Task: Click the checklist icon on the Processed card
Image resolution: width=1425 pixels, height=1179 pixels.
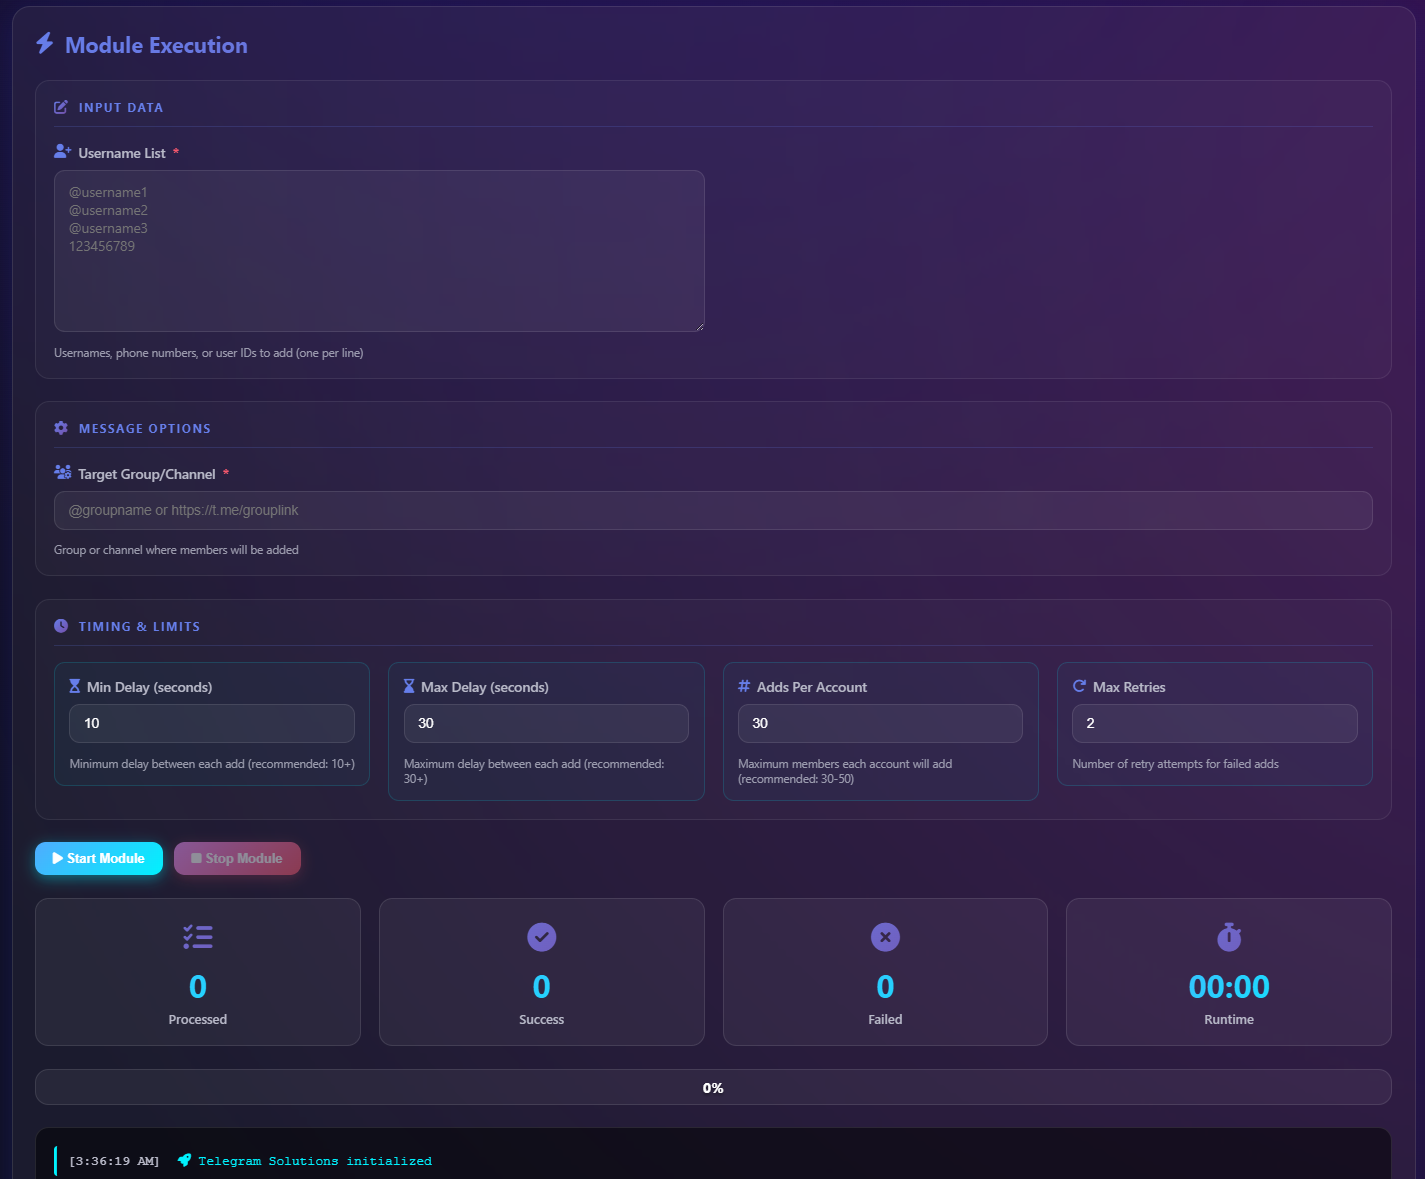Action: 197,937
